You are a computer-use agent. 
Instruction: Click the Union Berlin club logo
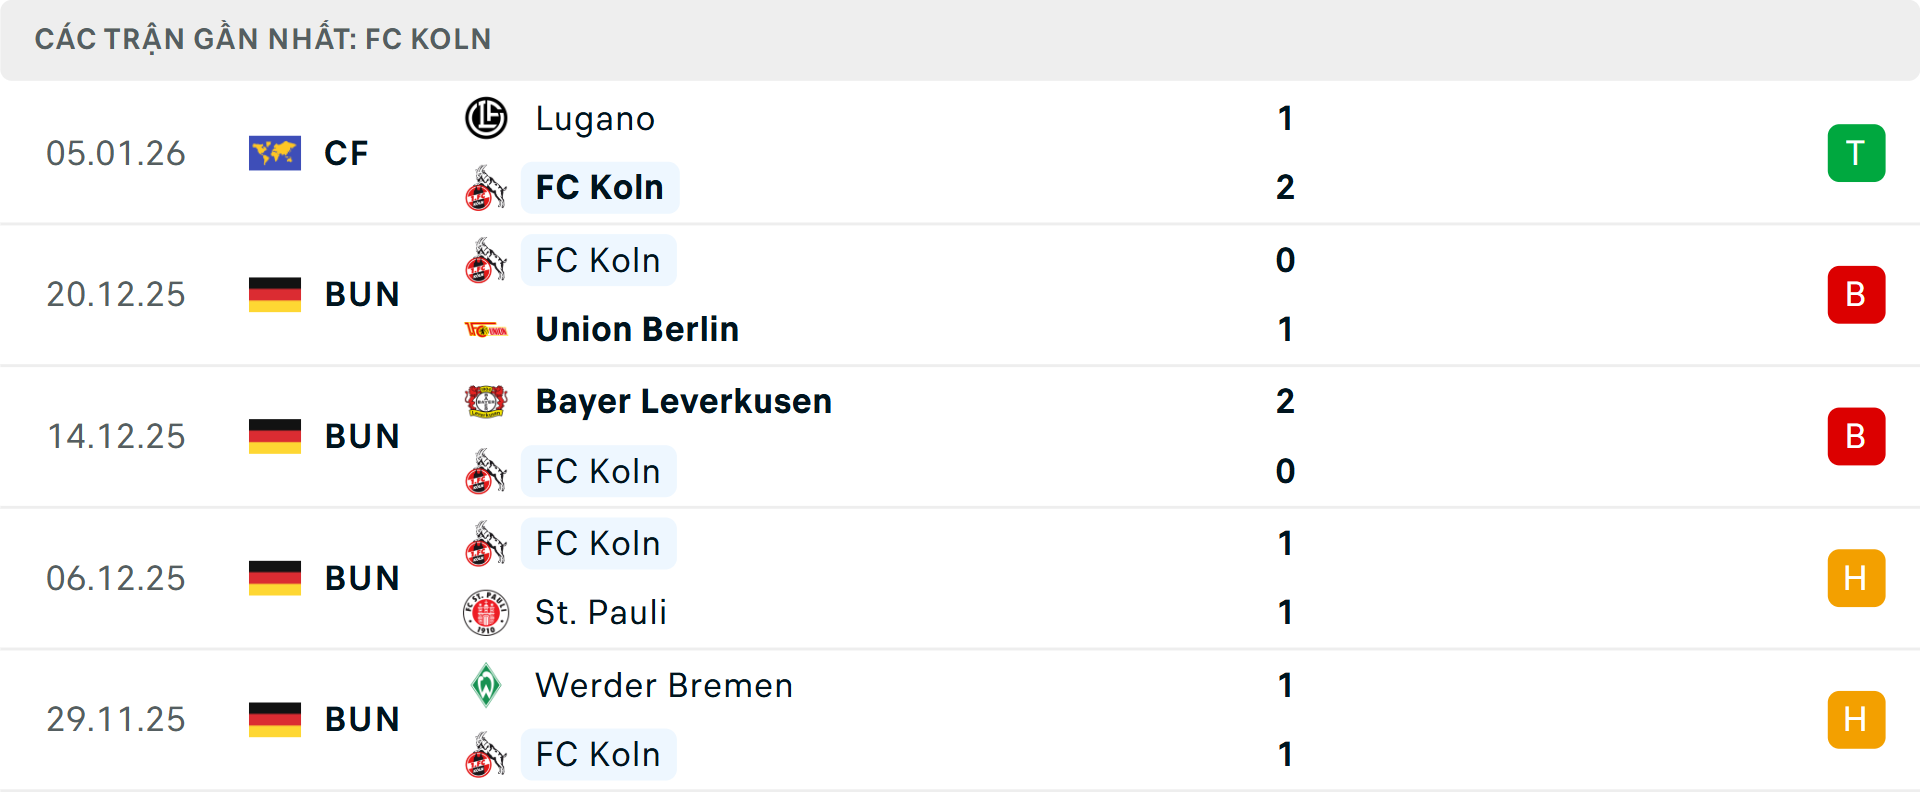tap(486, 329)
